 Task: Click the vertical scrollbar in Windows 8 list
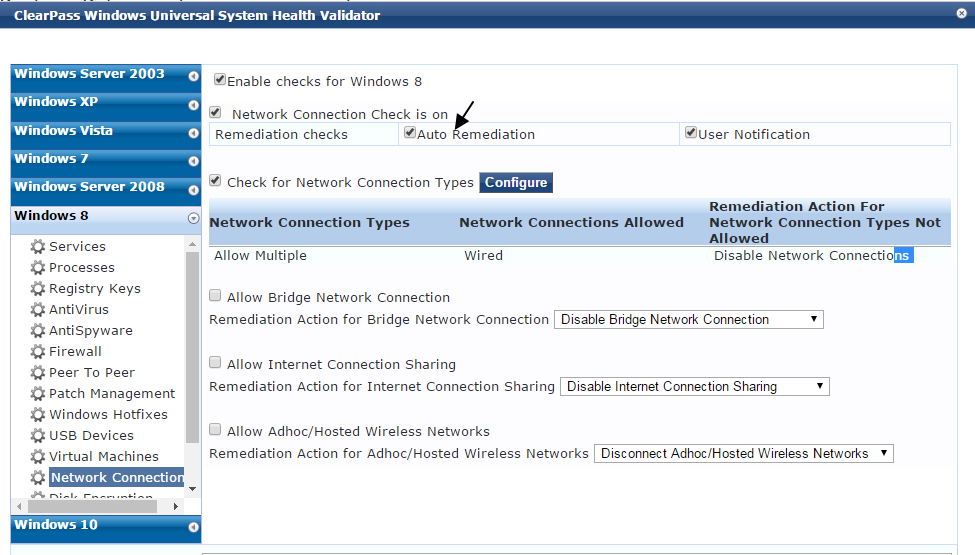[x=192, y=348]
